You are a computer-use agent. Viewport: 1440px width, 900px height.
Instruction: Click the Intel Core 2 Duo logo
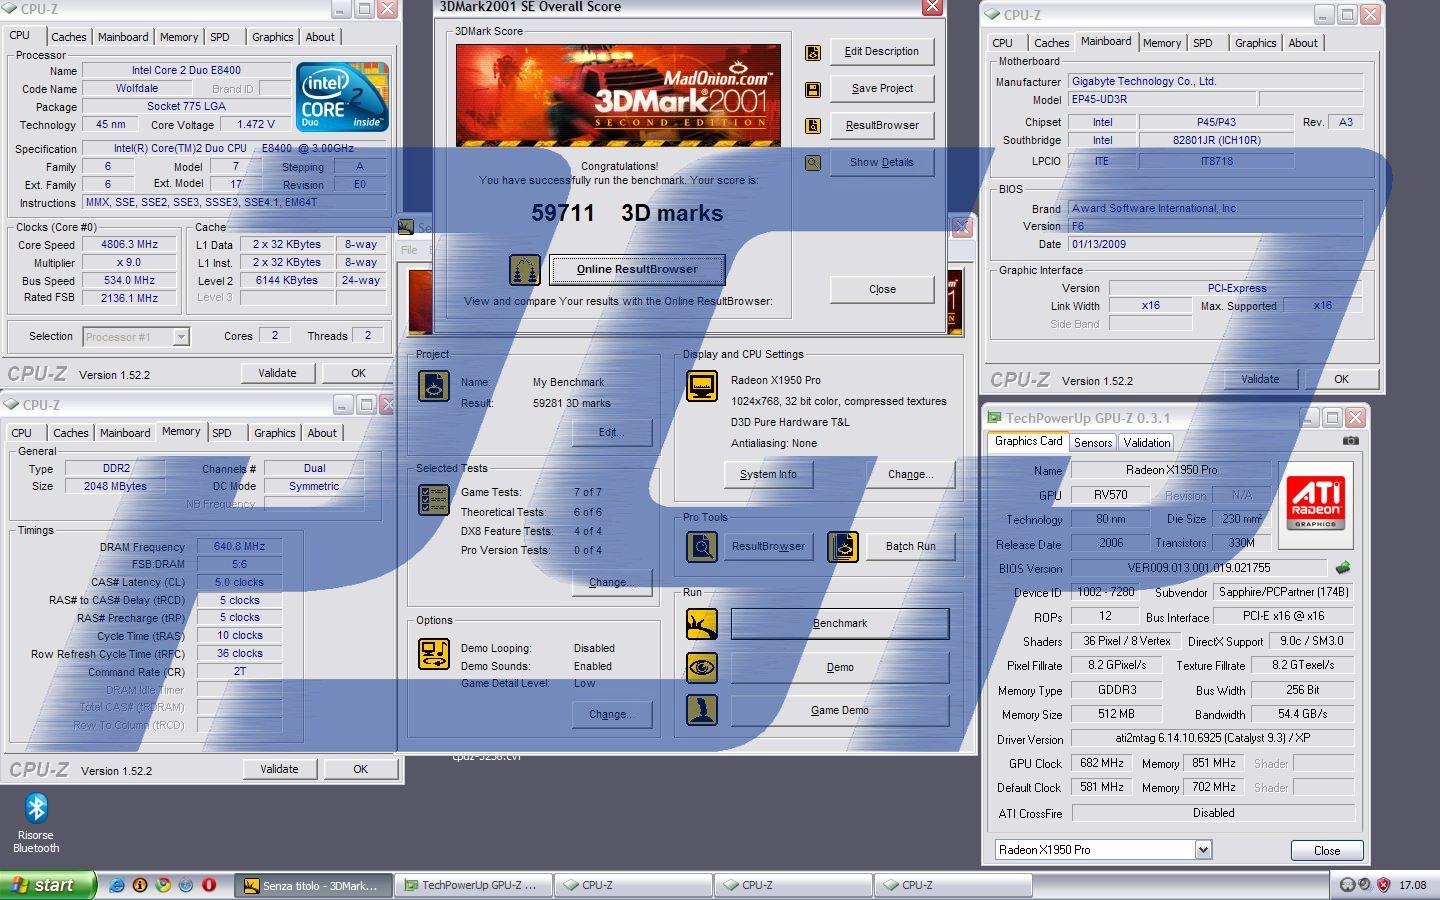pyautogui.click(x=343, y=97)
